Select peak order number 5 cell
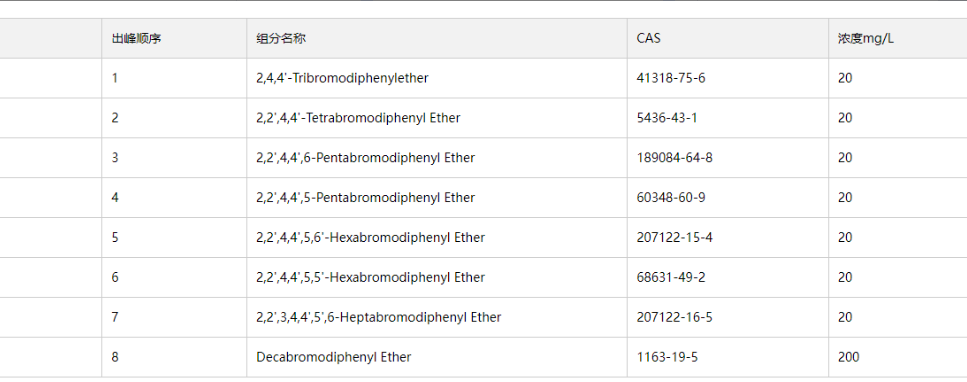The height and width of the screenshot is (382, 967). (x=174, y=238)
